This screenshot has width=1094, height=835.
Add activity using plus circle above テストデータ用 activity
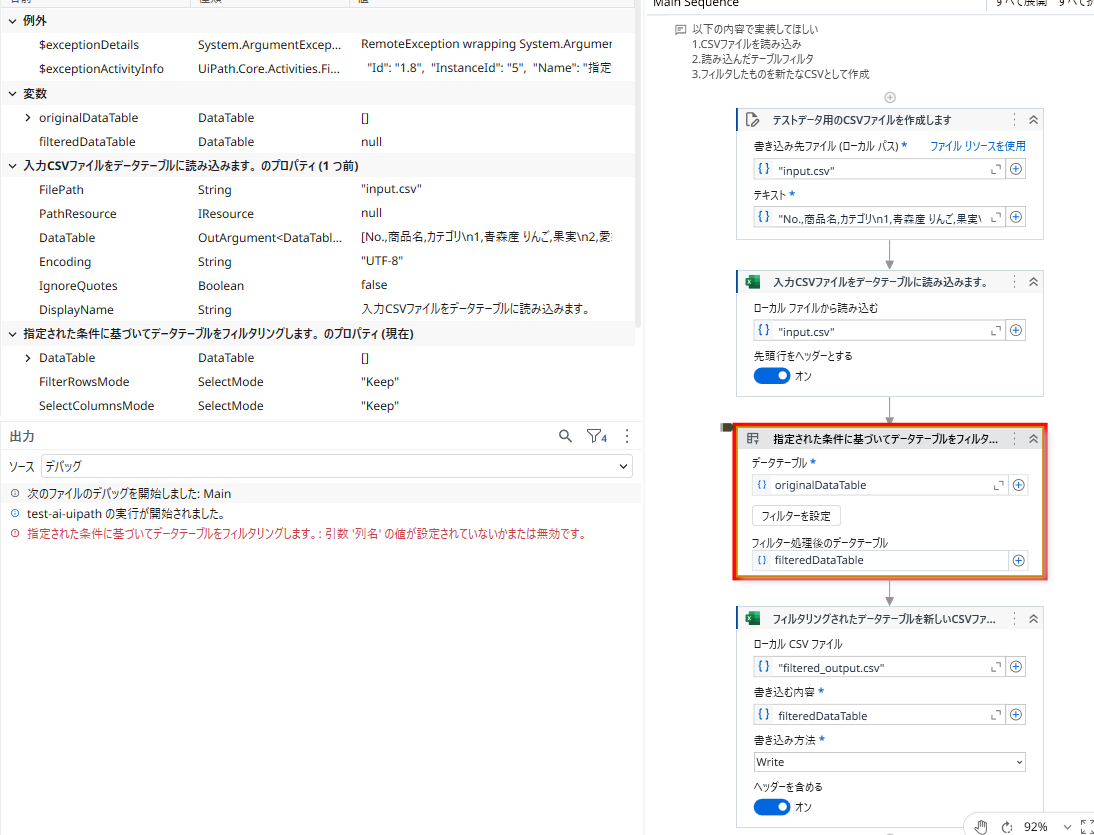click(x=890, y=97)
